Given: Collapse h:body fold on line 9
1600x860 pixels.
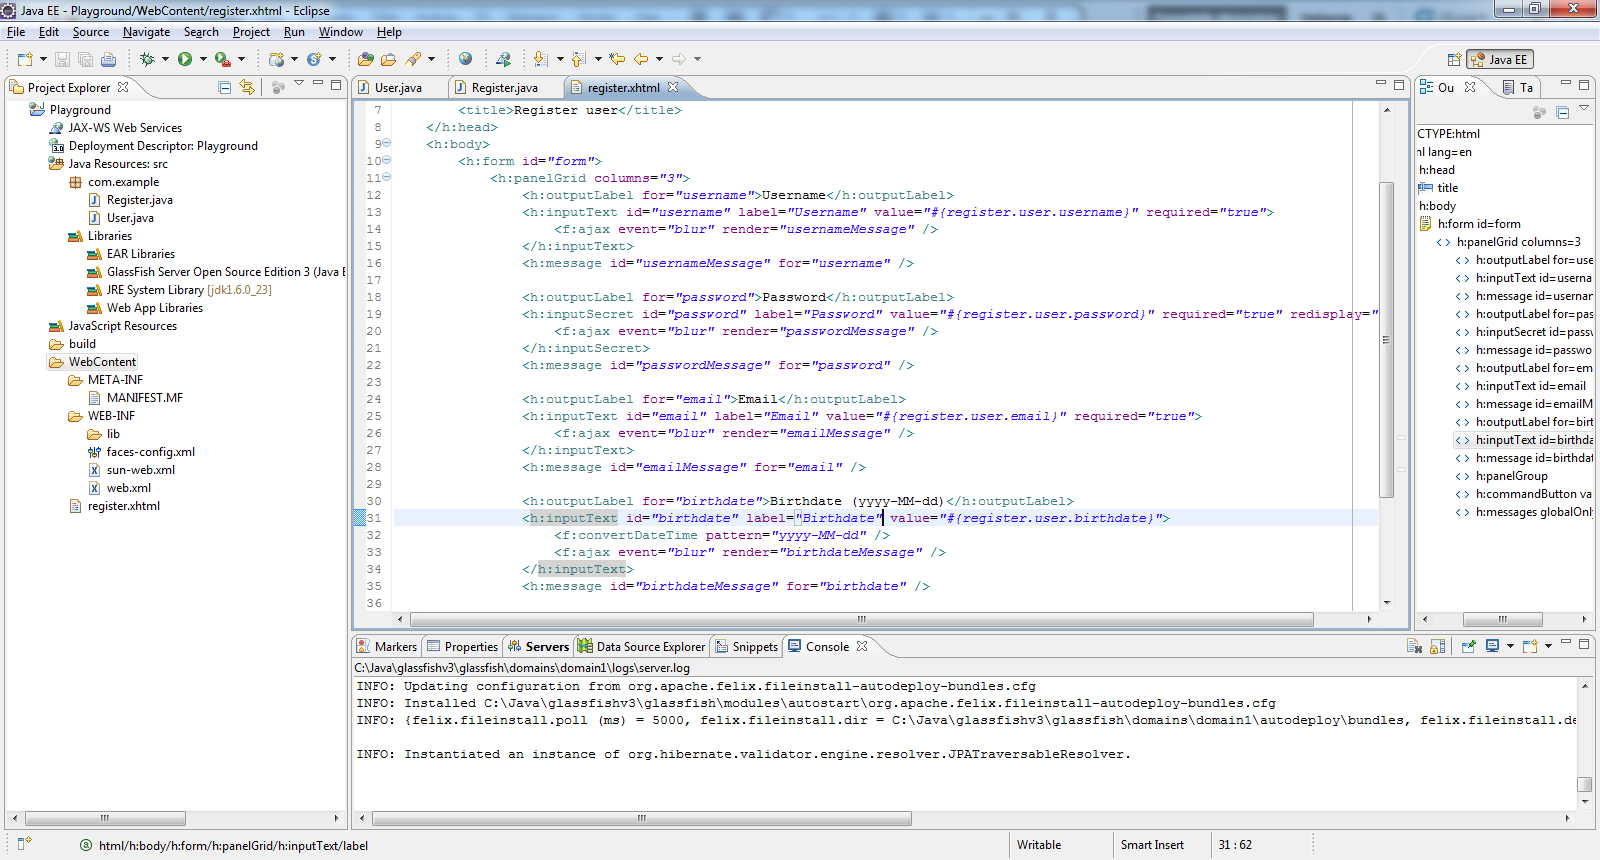Looking at the screenshot, I should point(387,143).
